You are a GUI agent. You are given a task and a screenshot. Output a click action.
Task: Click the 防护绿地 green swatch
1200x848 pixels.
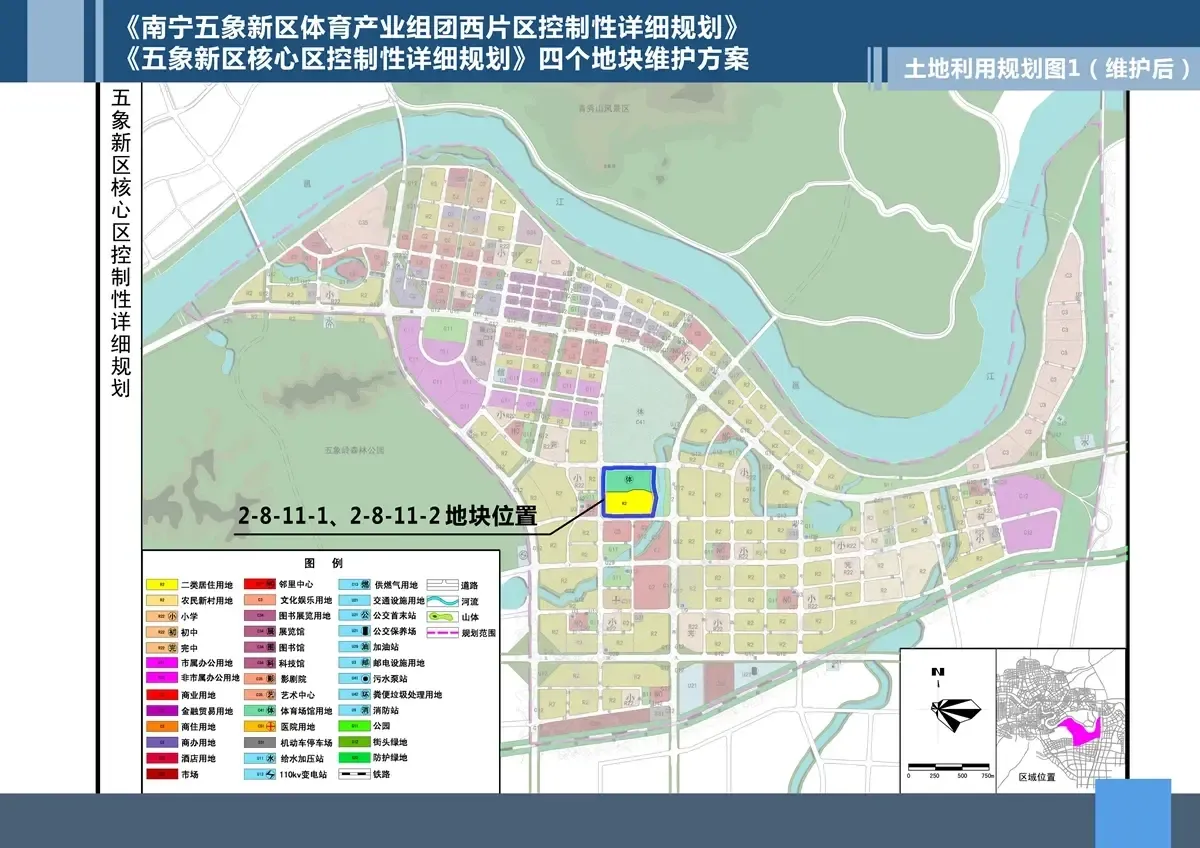(x=355, y=758)
